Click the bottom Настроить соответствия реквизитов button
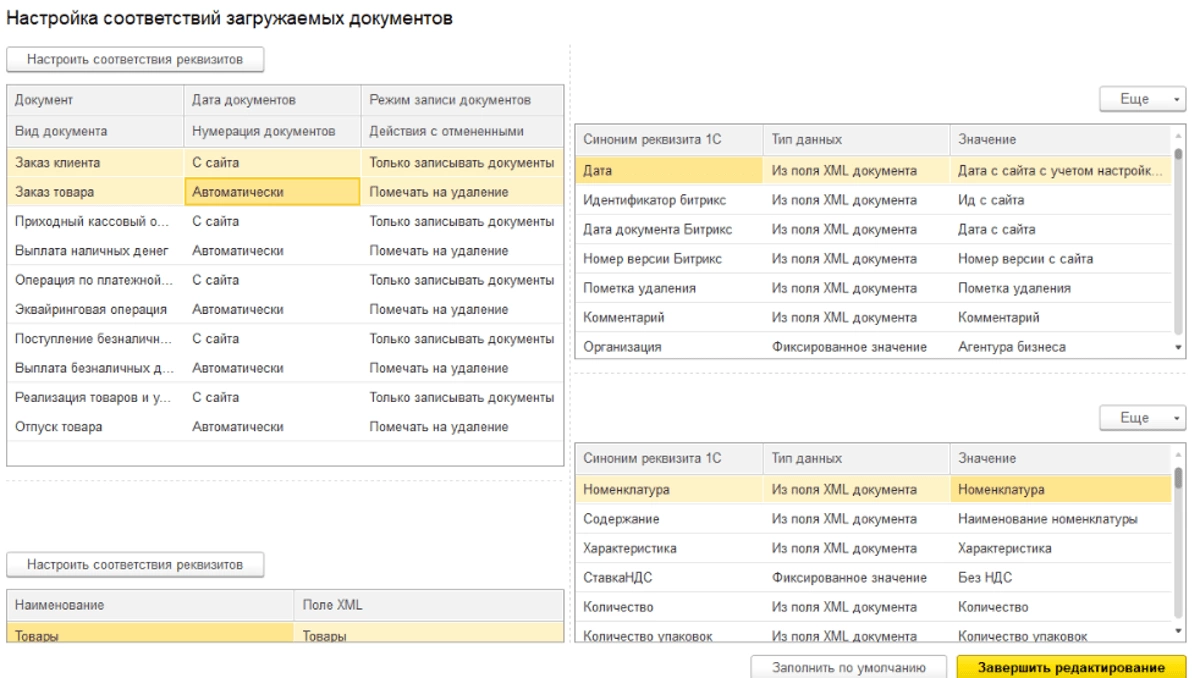 [x=135, y=564]
